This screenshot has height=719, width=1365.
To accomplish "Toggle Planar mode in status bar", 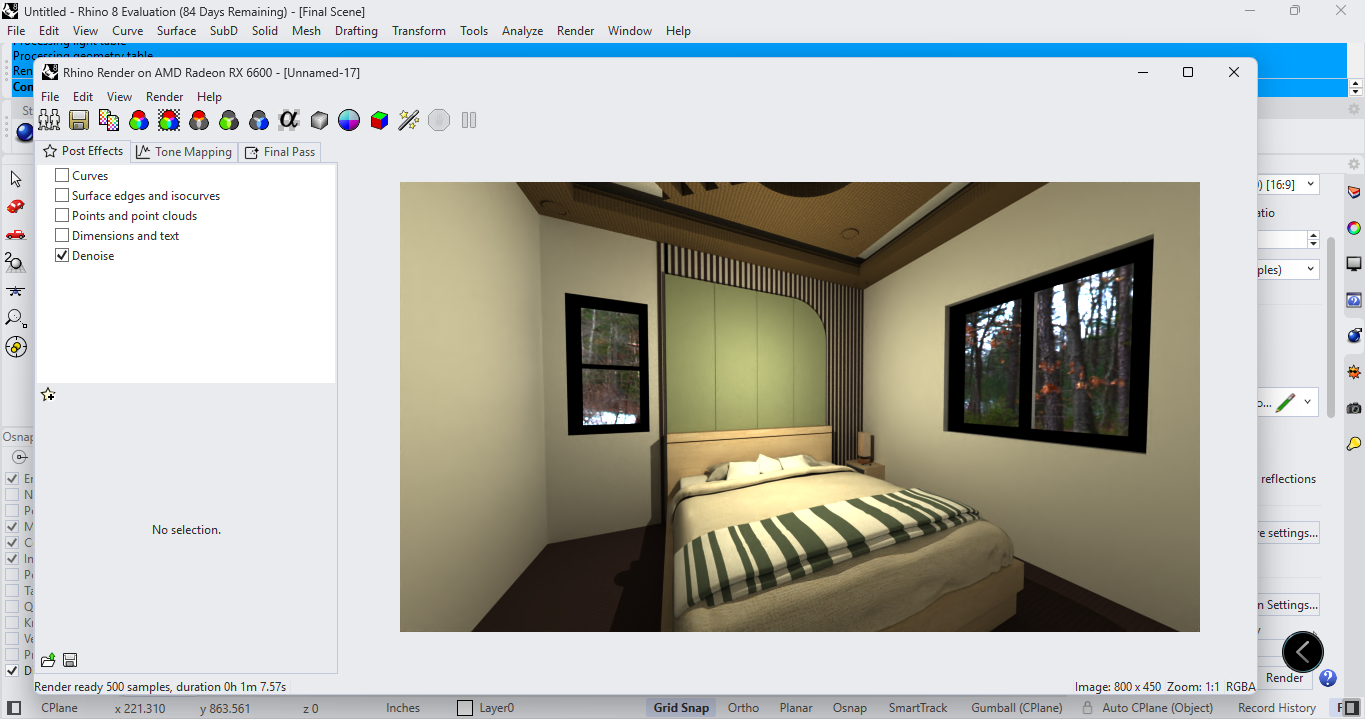I will pos(796,708).
